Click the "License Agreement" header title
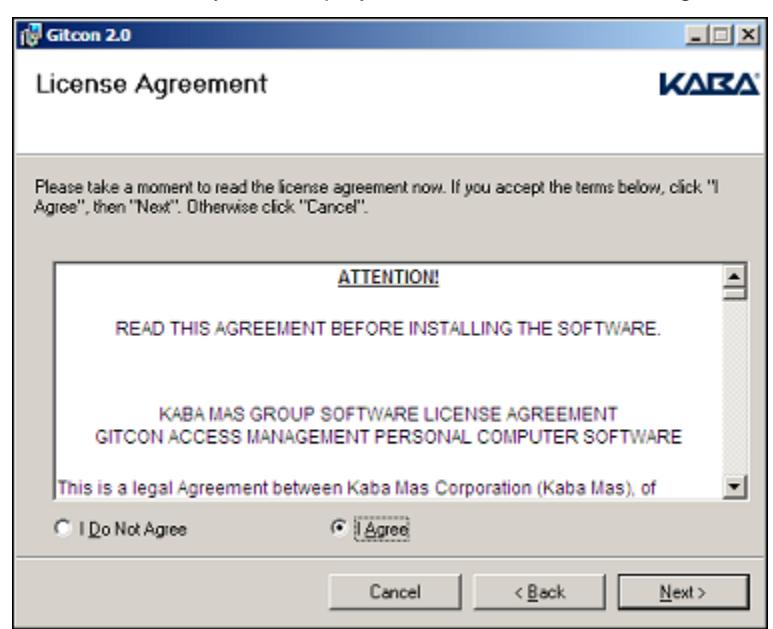 pyautogui.click(x=152, y=84)
